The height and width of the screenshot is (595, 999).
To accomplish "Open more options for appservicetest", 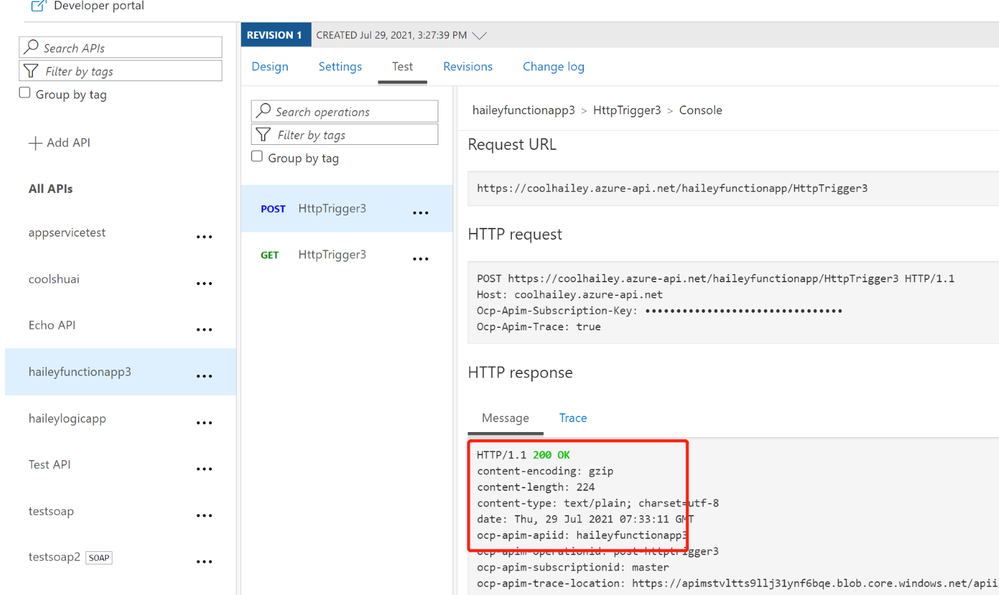I will pyautogui.click(x=204, y=237).
